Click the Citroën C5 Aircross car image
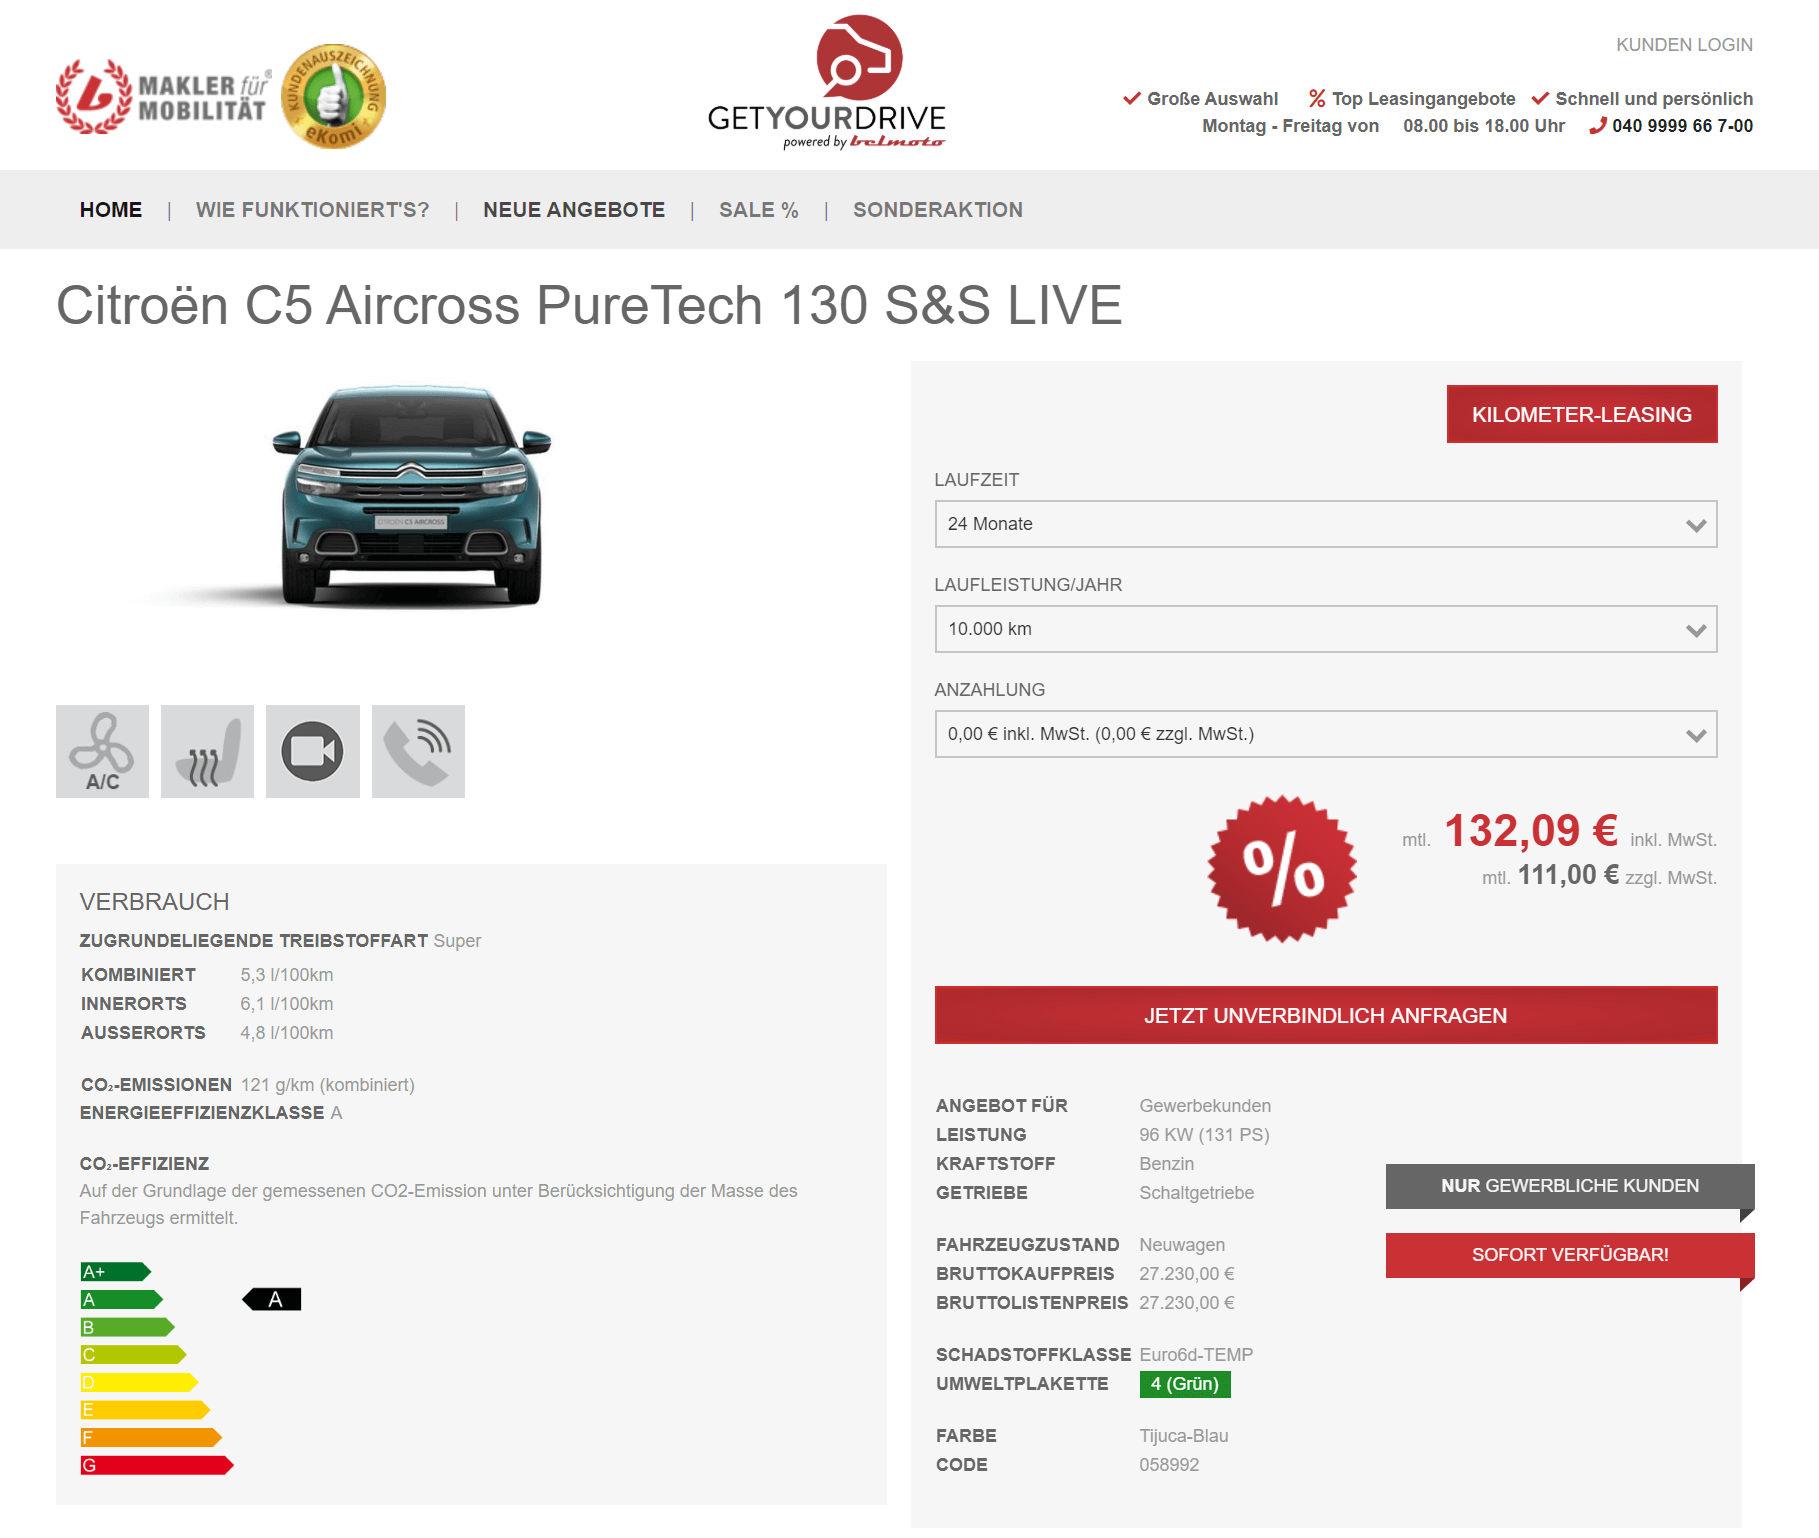1819x1538 pixels. pyautogui.click(x=411, y=497)
